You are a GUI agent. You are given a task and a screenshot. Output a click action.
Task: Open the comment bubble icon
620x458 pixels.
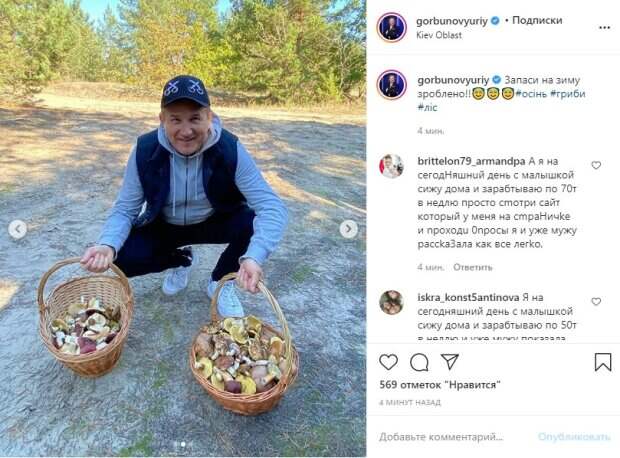coord(419,362)
